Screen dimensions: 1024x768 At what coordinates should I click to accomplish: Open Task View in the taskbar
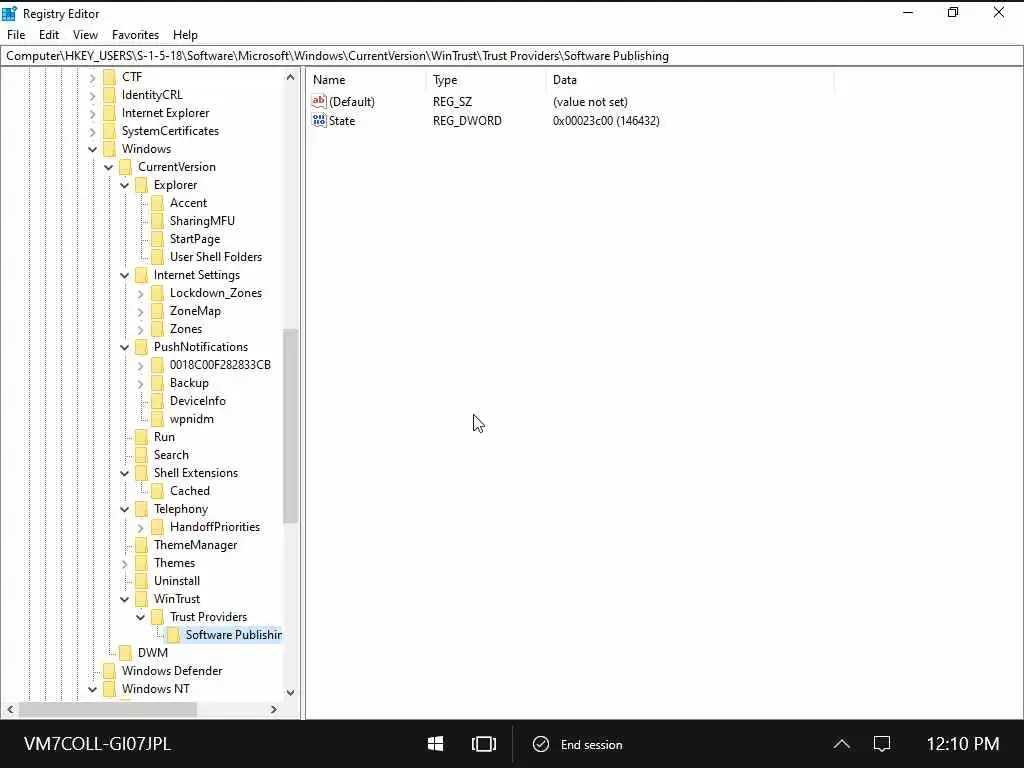[484, 744]
